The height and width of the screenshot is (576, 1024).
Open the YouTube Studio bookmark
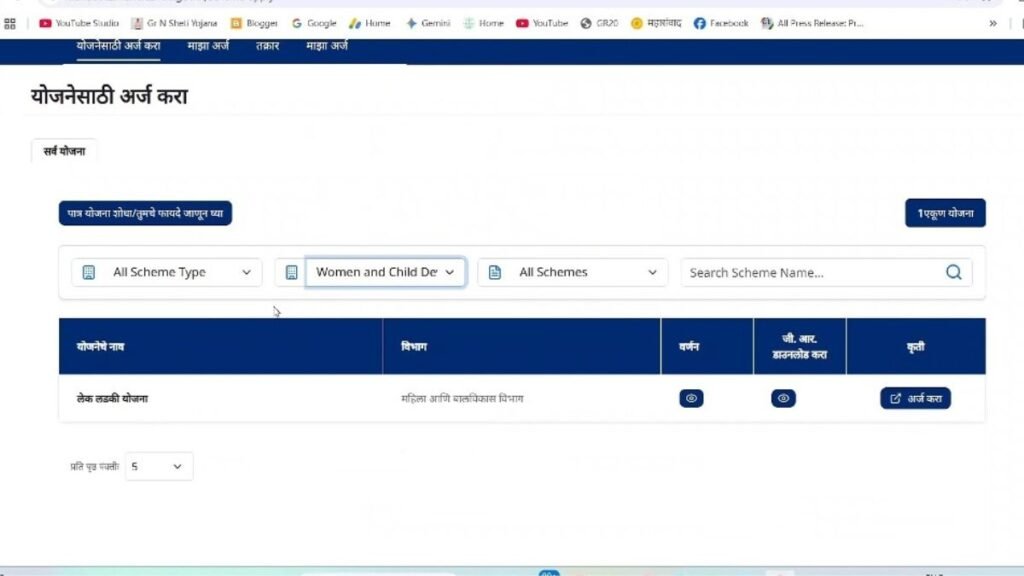point(79,24)
